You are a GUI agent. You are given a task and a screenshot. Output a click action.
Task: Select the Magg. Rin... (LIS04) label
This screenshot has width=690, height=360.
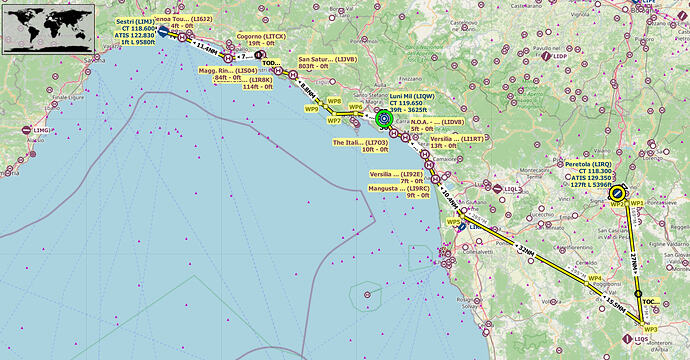pyautogui.click(x=228, y=74)
